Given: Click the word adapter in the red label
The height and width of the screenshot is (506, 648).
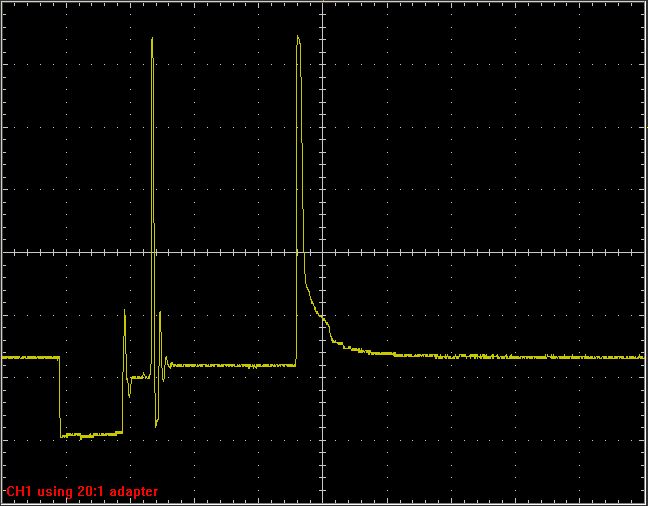Looking at the screenshot, I should pos(133,492).
